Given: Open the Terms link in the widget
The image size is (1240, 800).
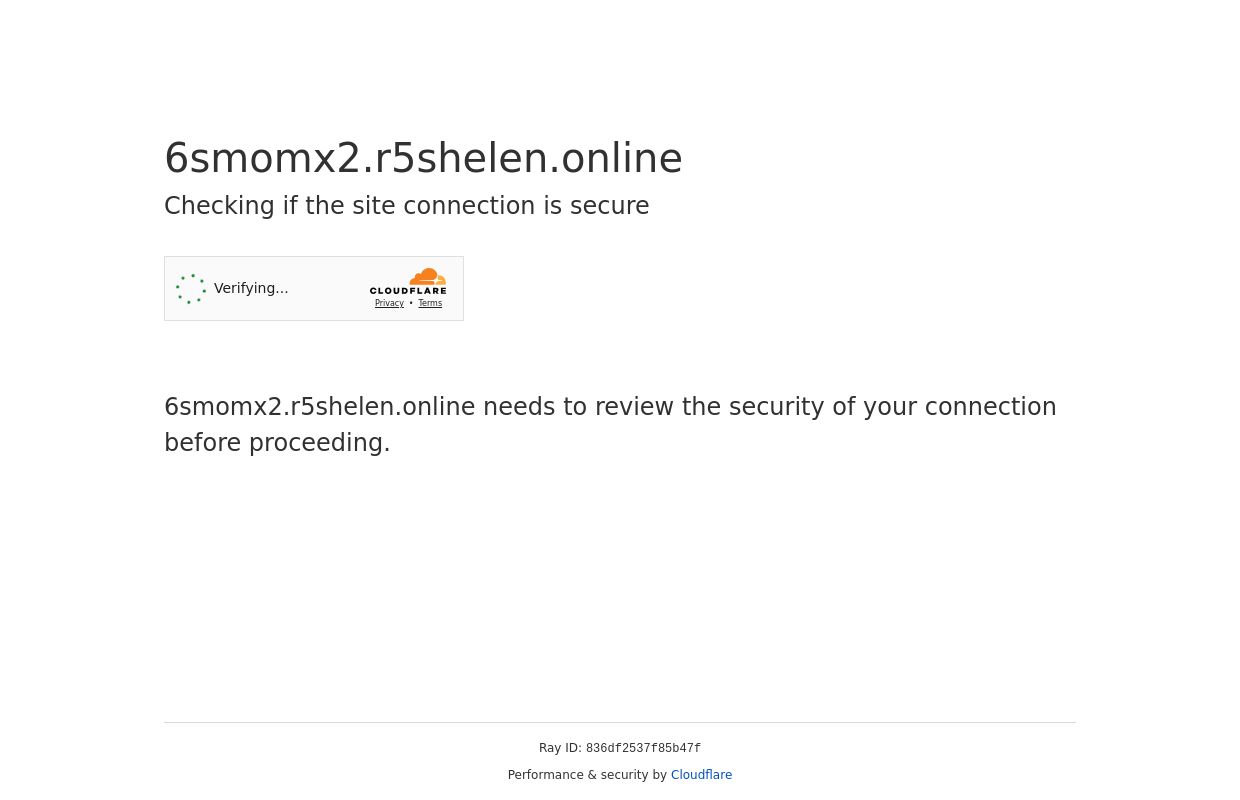Looking at the screenshot, I should pos(430,303).
